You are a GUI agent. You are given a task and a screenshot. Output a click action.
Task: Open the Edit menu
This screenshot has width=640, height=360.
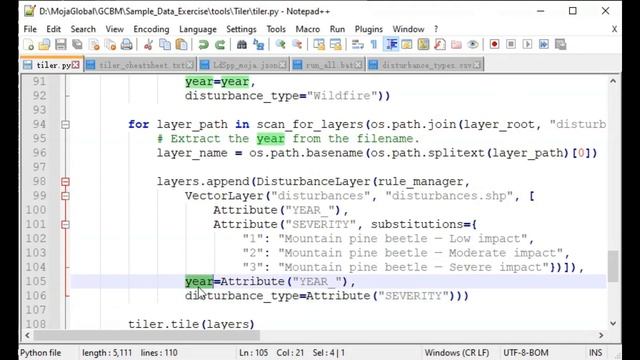pyautogui.click(x=53, y=29)
